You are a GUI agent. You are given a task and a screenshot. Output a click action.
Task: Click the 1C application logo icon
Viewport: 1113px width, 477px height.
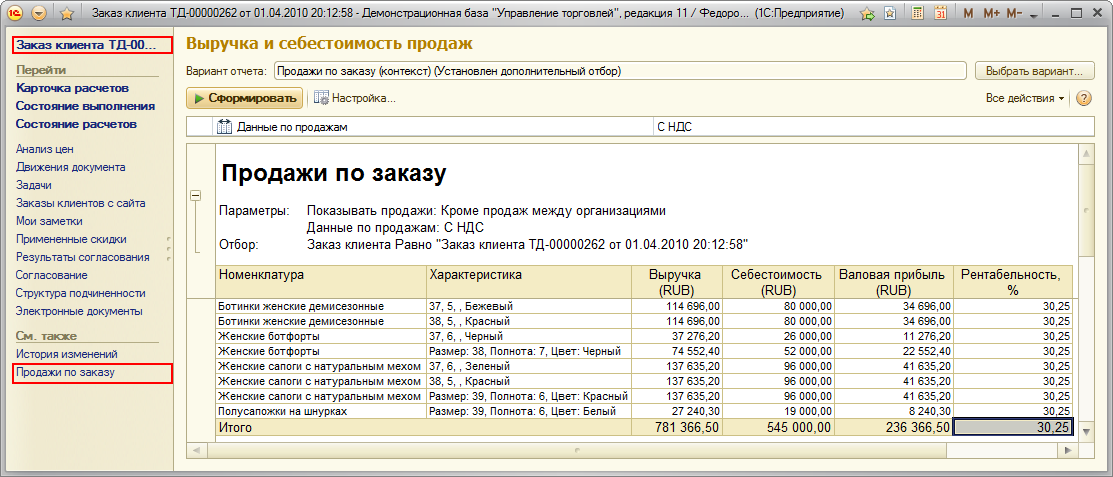(x=15, y=13)
